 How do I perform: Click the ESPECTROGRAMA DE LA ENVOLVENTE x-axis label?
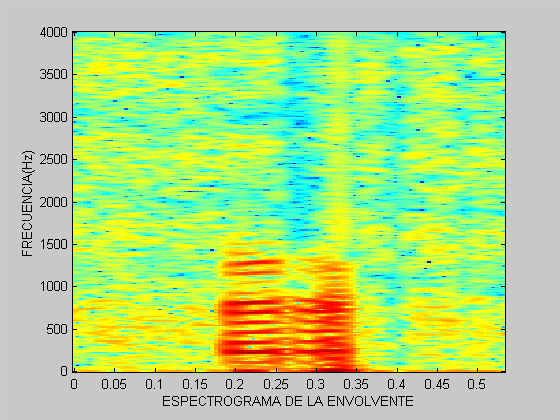point(288,401)
